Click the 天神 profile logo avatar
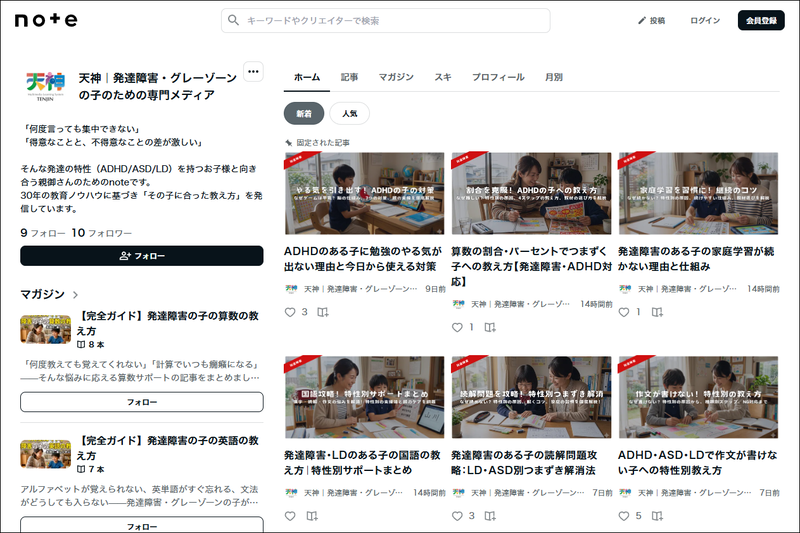The image size is (800, 533). coord(45,87)
